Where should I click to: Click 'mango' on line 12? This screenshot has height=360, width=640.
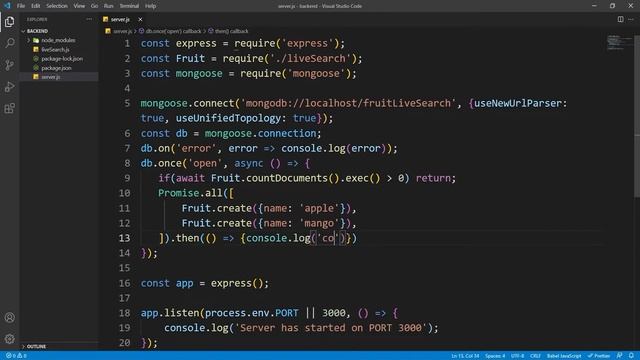click(320, 223)
